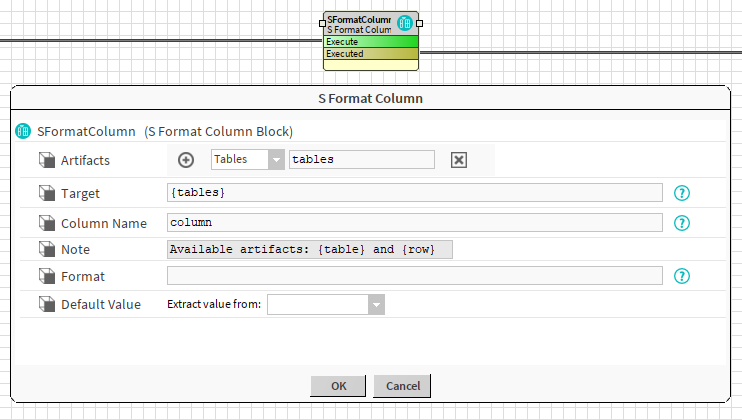The height and width of the screenshot is (420, 742).
Task: Open help for the Column Name field
Action: (x=683, y=223)
